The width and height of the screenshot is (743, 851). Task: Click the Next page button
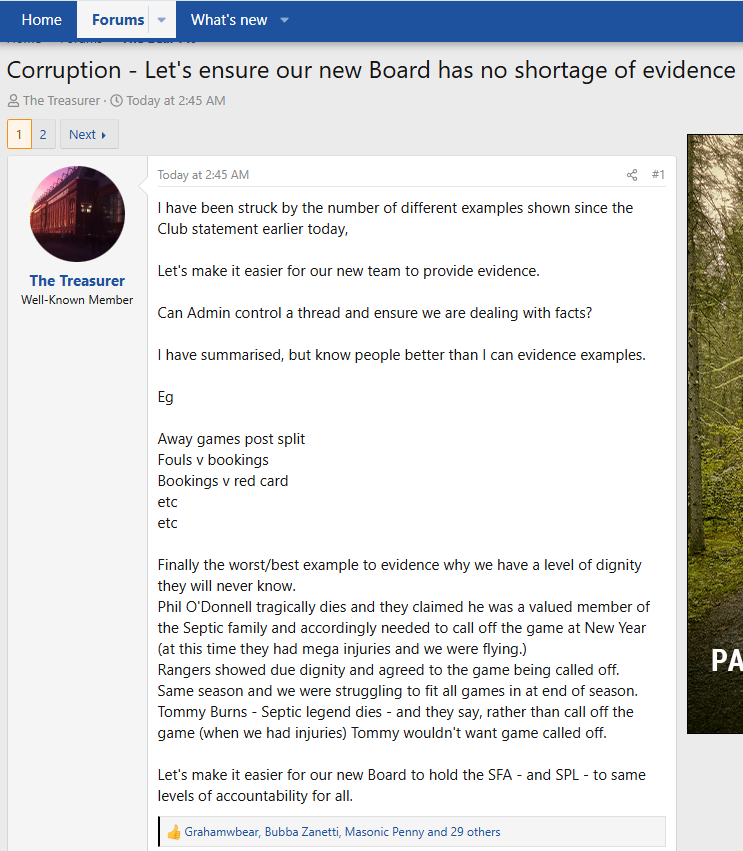click(89, 134)
